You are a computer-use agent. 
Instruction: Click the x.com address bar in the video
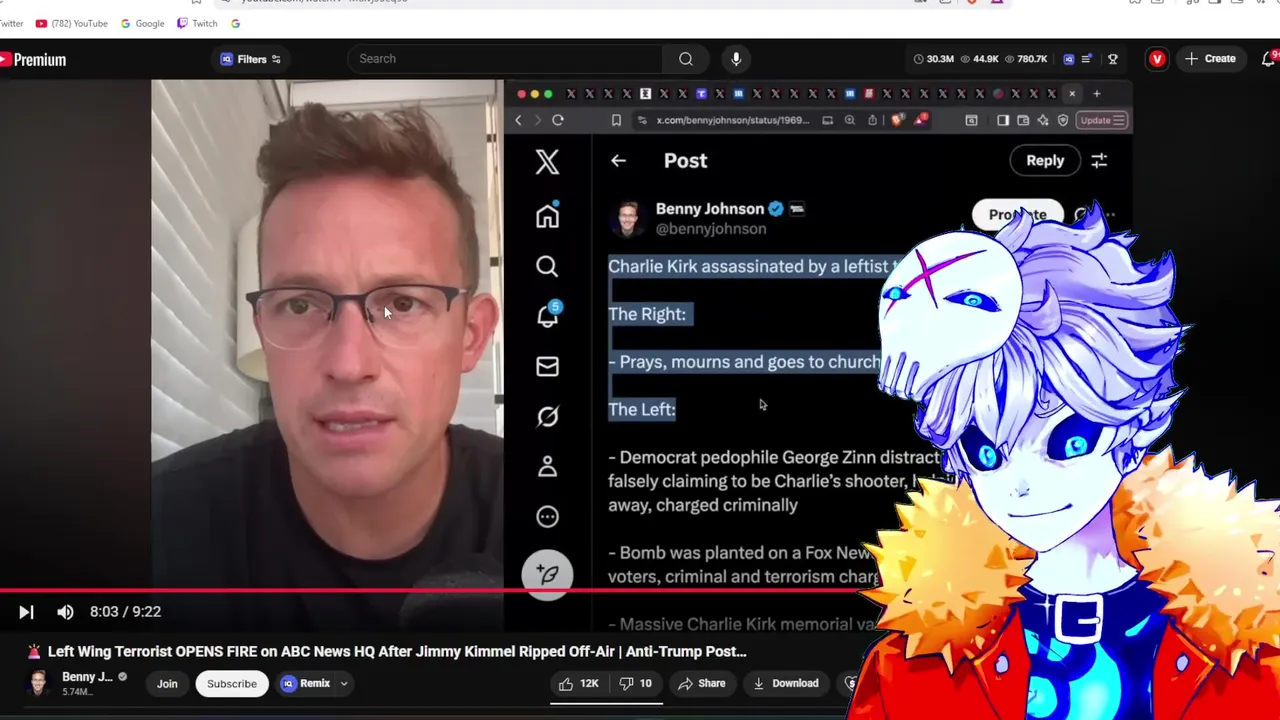pos(733,120)
